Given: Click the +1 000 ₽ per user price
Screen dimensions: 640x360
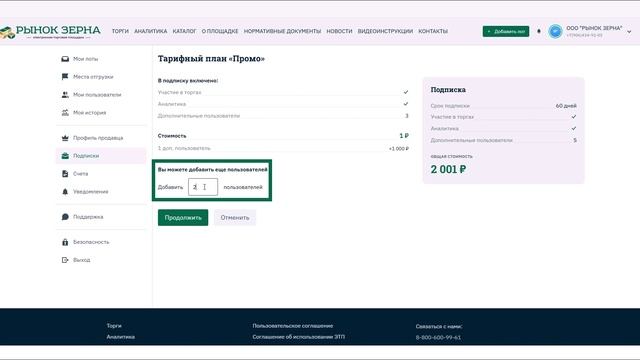Looking at the screenshot, I should pos(398,149).
